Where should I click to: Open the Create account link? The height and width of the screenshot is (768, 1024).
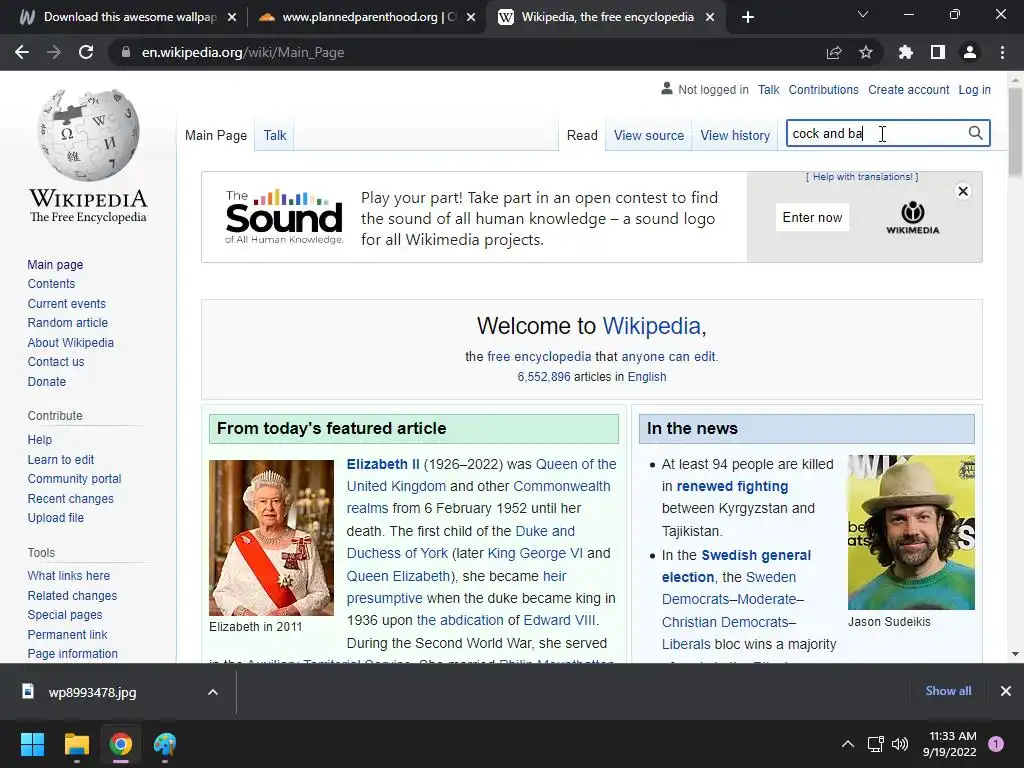908,89
